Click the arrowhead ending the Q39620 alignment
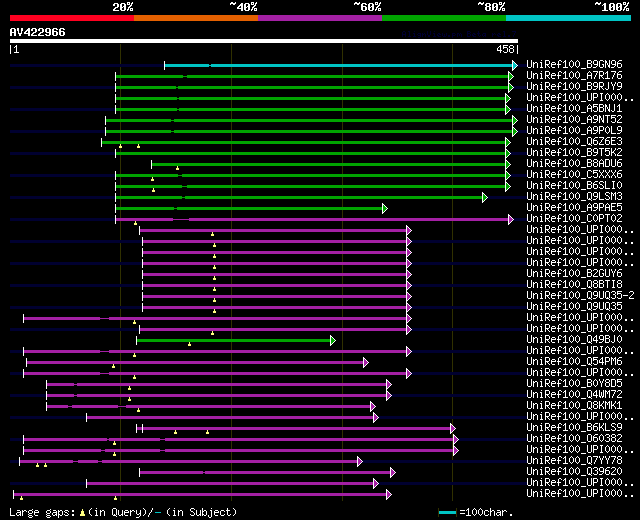The image size is (640, 520). pyautogui.click(x=393, y=473)
